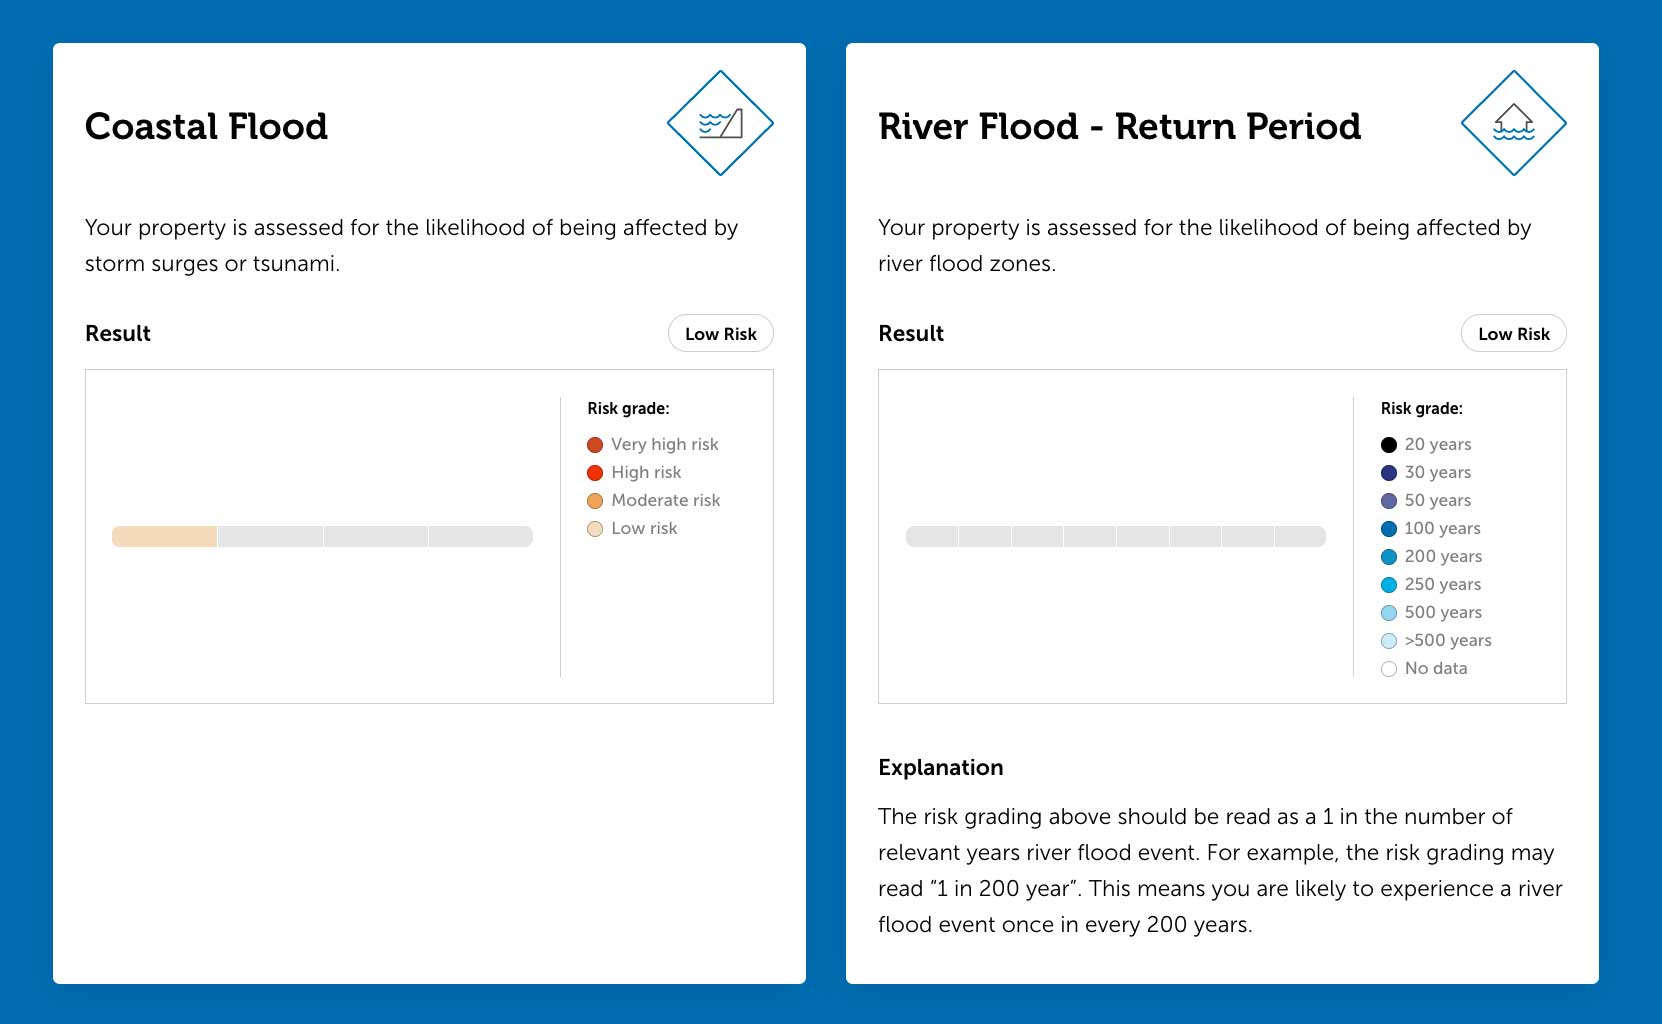Expand the Coastal Flood Result section
The width and height of the screenshot is (1662, 1024).
tap(117, 333)
